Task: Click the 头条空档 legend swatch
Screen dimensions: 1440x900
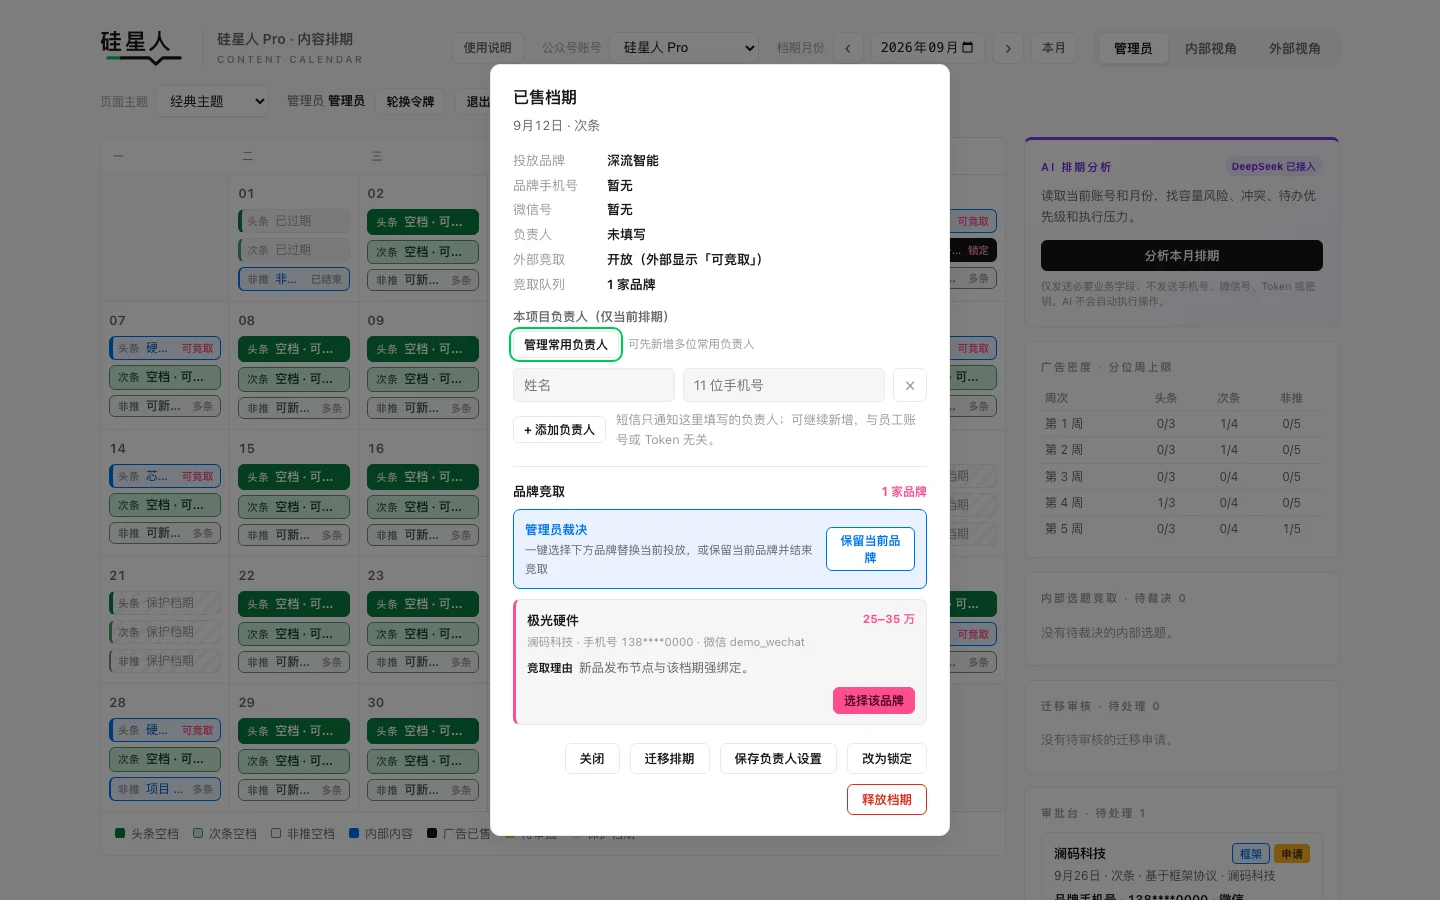Action: [x=120, y=833]
